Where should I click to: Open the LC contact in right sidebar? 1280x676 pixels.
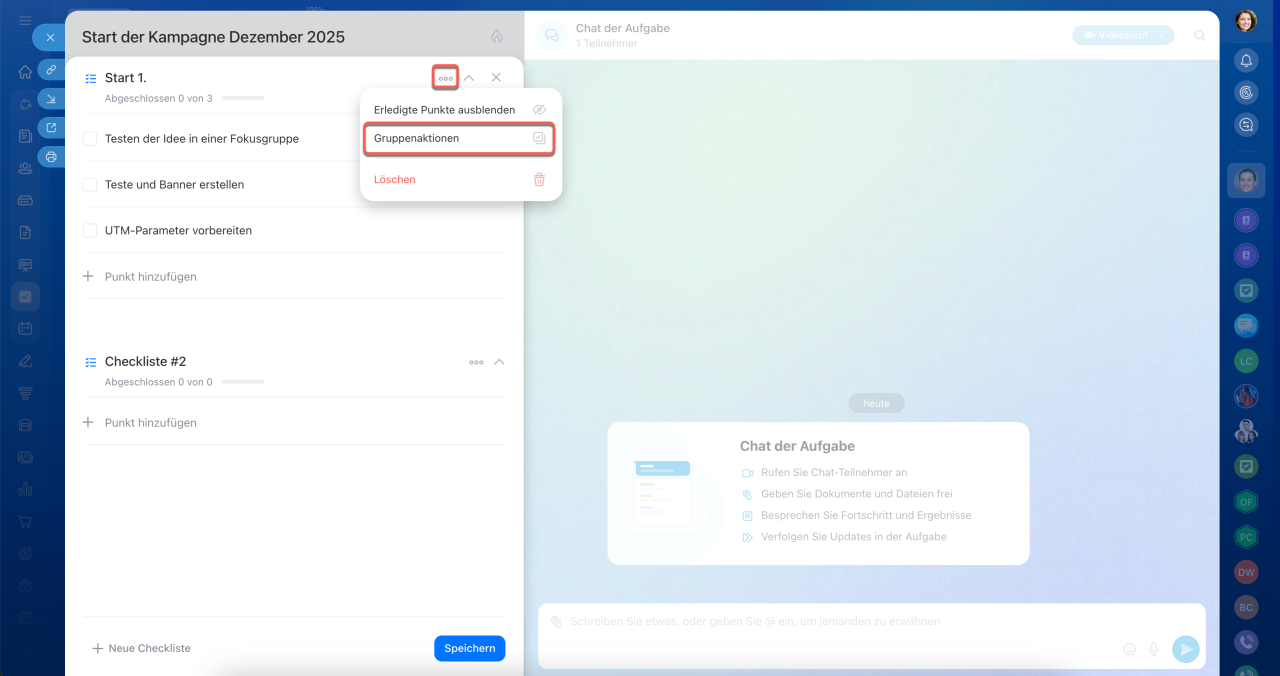(x=1246, y=360)
